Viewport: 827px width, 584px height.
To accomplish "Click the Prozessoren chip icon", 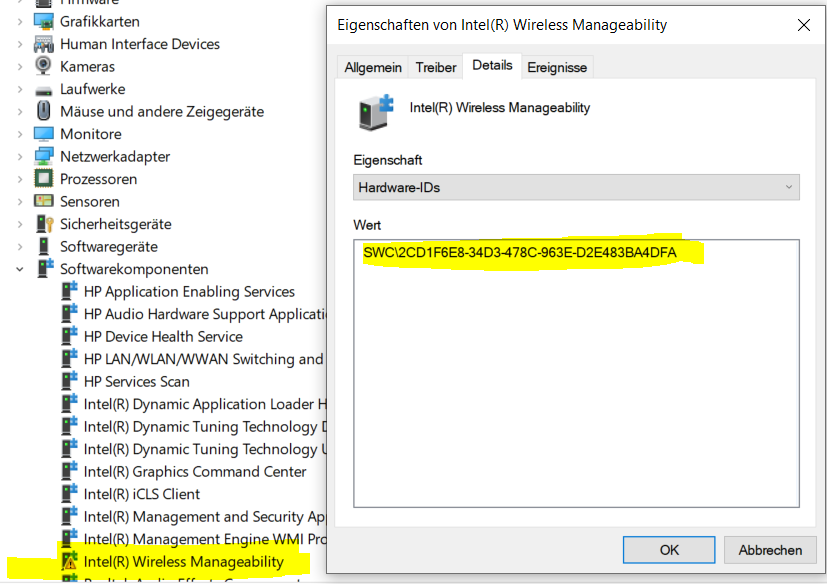I will pos(44,179).
